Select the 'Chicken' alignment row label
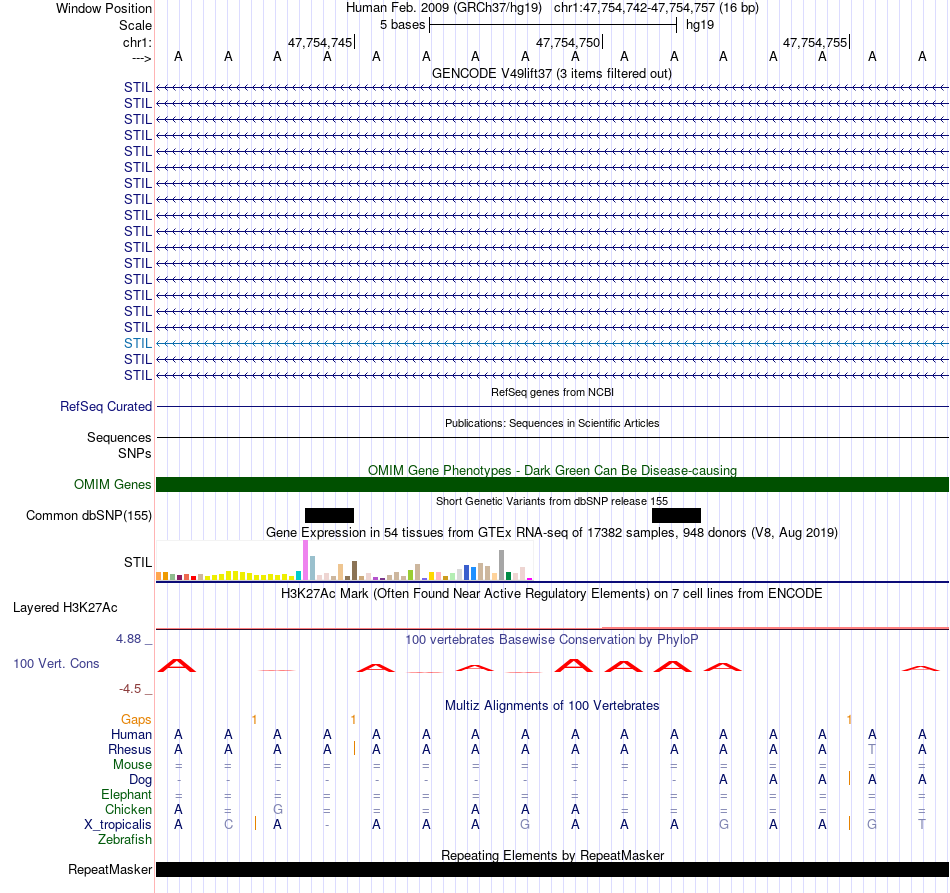Screen dimensions: 950x893 [128, 809]
